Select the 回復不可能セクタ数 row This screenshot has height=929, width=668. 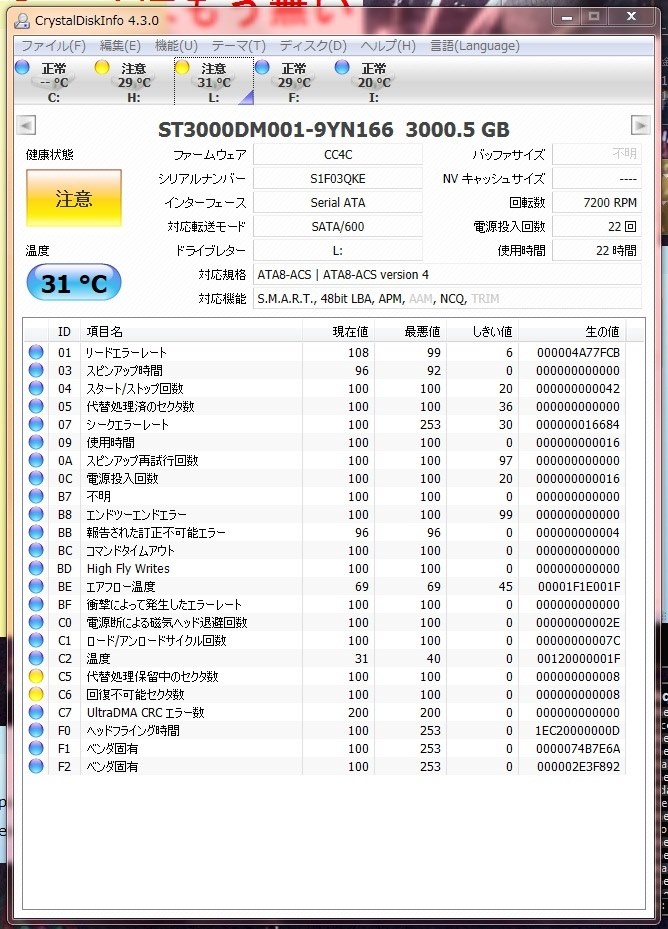pos(325,694)
